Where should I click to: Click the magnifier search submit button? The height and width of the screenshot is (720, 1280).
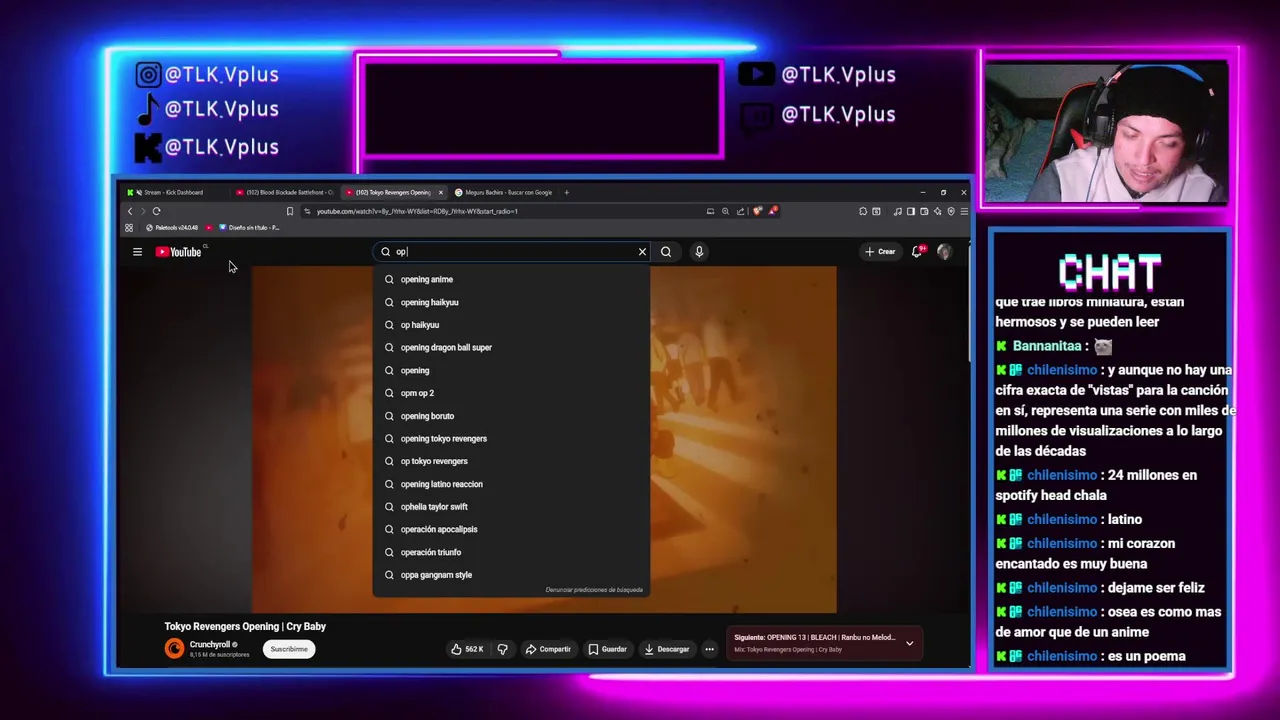point(666,252)
